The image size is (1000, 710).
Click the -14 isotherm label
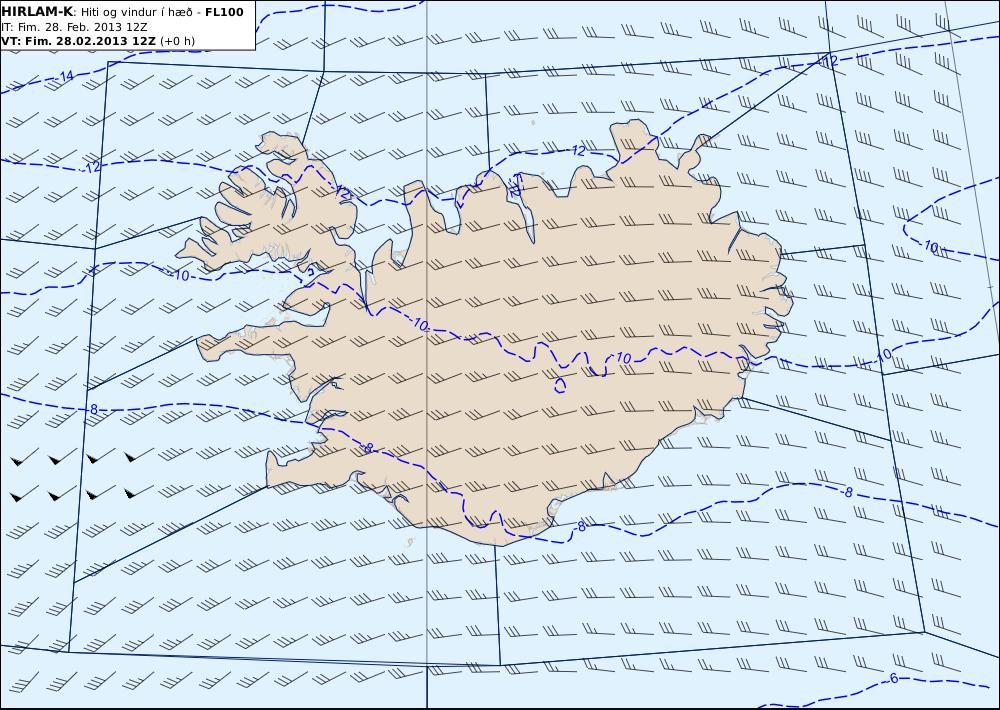pos(64,77)
